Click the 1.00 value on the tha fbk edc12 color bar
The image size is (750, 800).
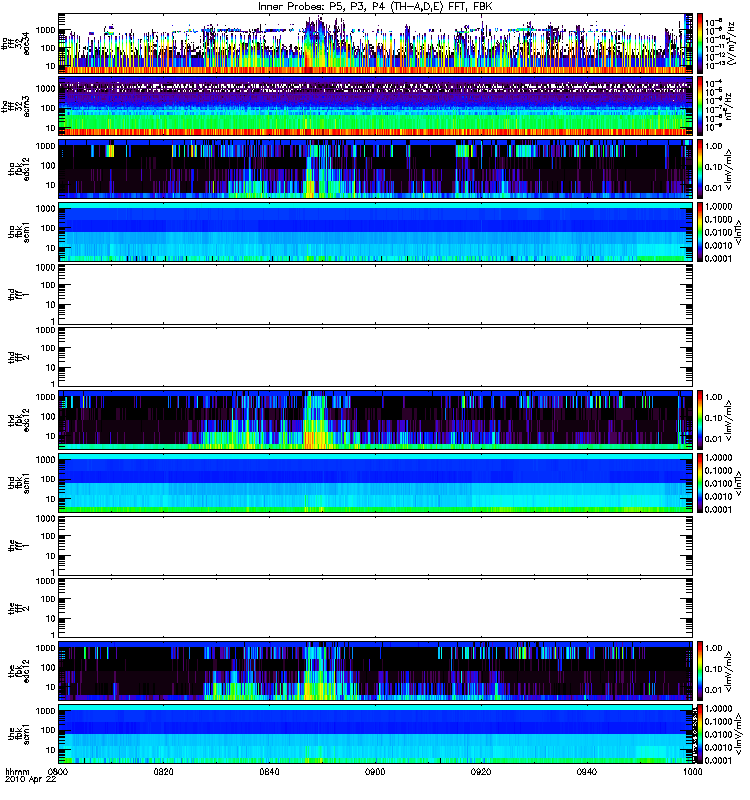(x=714, y=146)
